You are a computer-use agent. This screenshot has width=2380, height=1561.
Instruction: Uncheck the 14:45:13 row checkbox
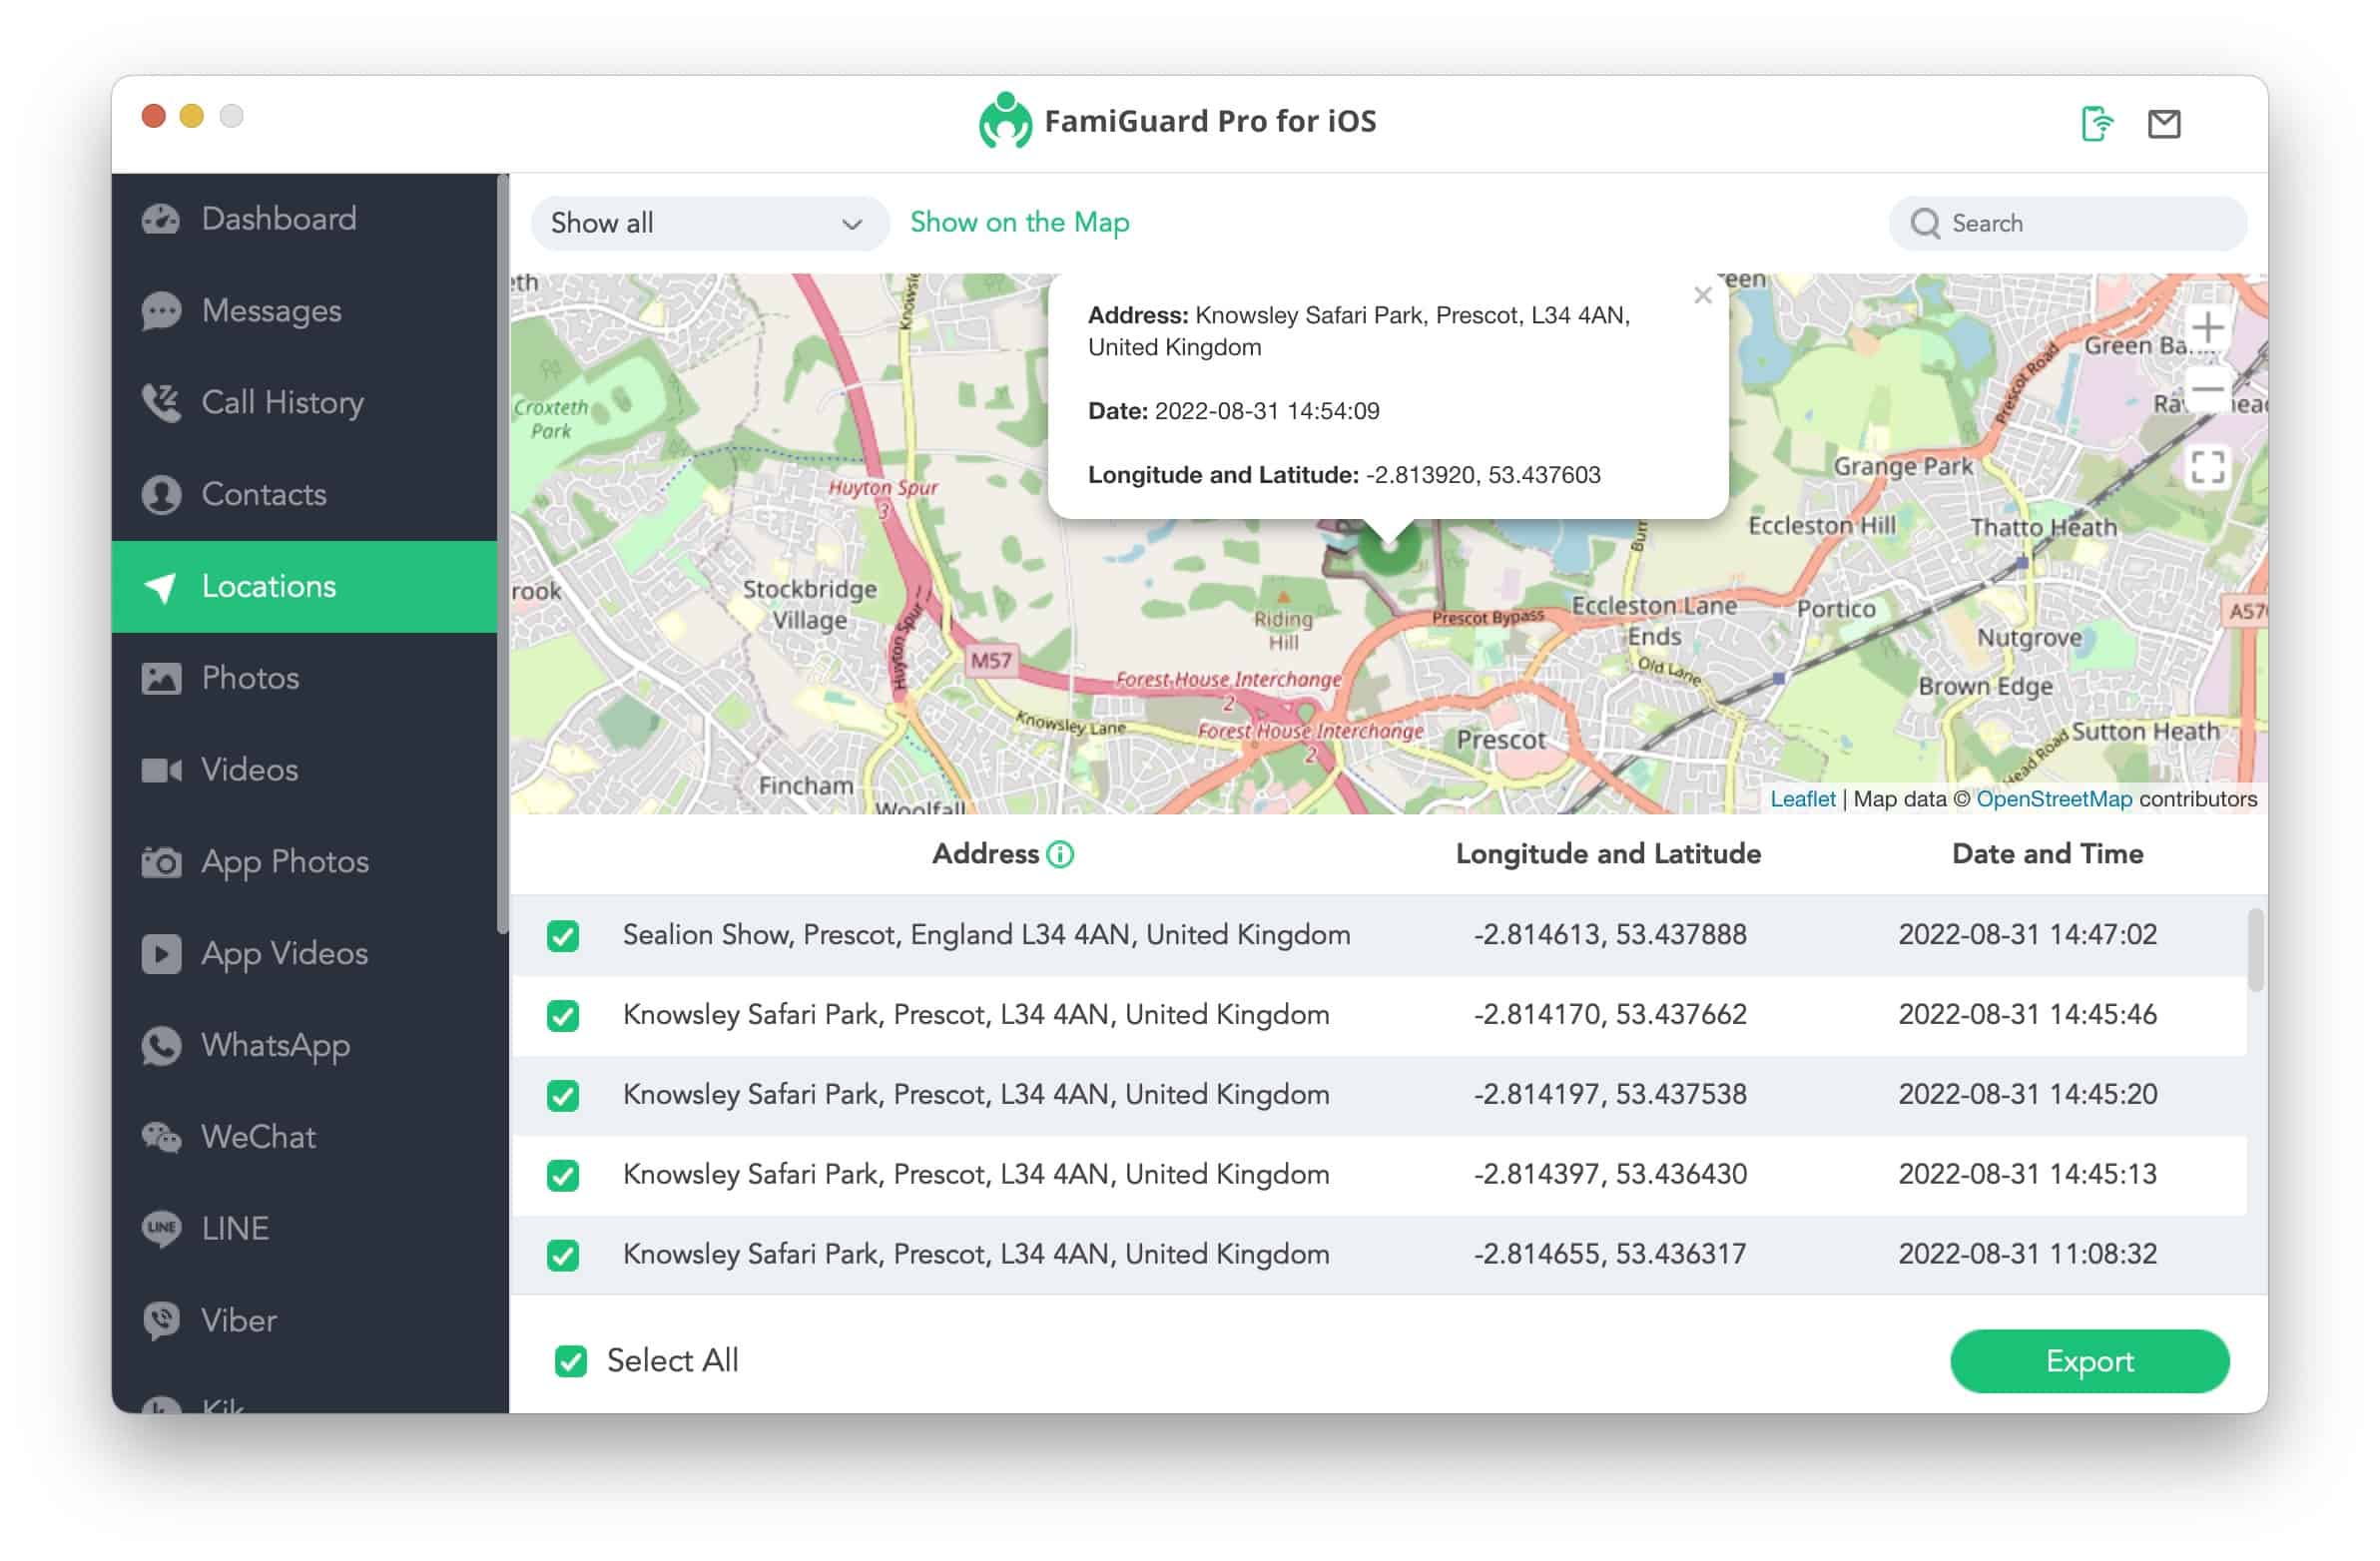[x=563, y=1176]
